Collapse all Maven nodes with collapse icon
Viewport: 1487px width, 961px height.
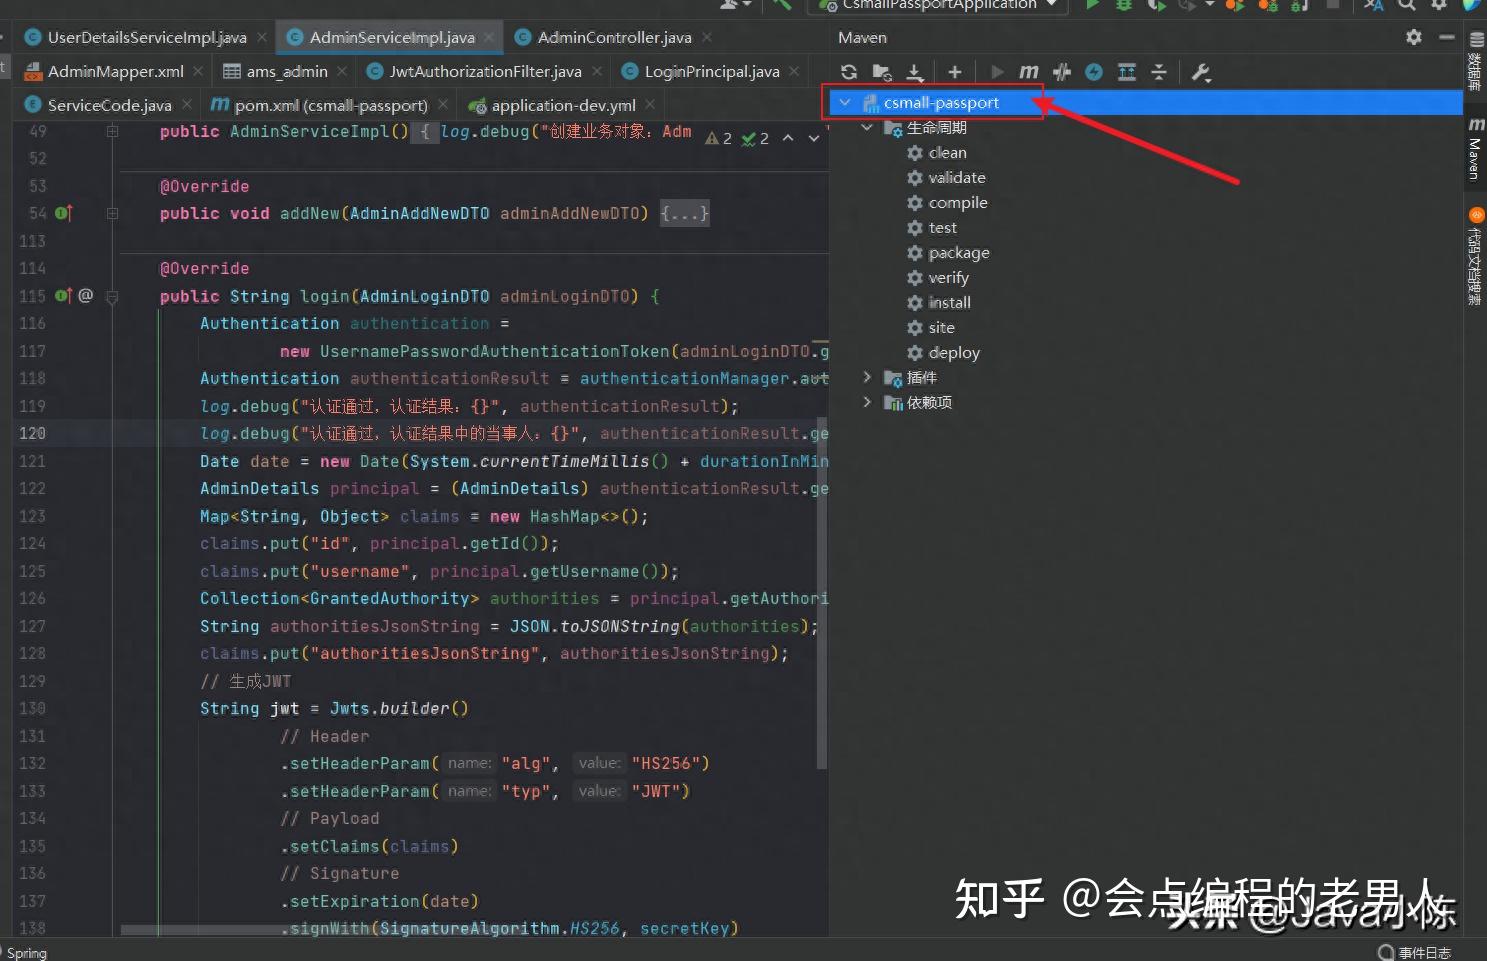1158,71
